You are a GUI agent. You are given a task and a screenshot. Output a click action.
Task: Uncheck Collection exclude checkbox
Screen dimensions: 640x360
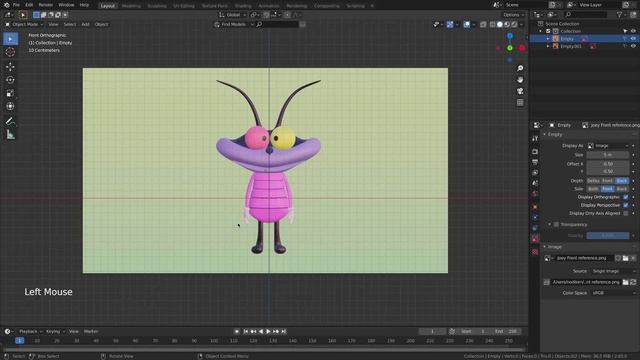pyautogui.click(x=548, y=31)
